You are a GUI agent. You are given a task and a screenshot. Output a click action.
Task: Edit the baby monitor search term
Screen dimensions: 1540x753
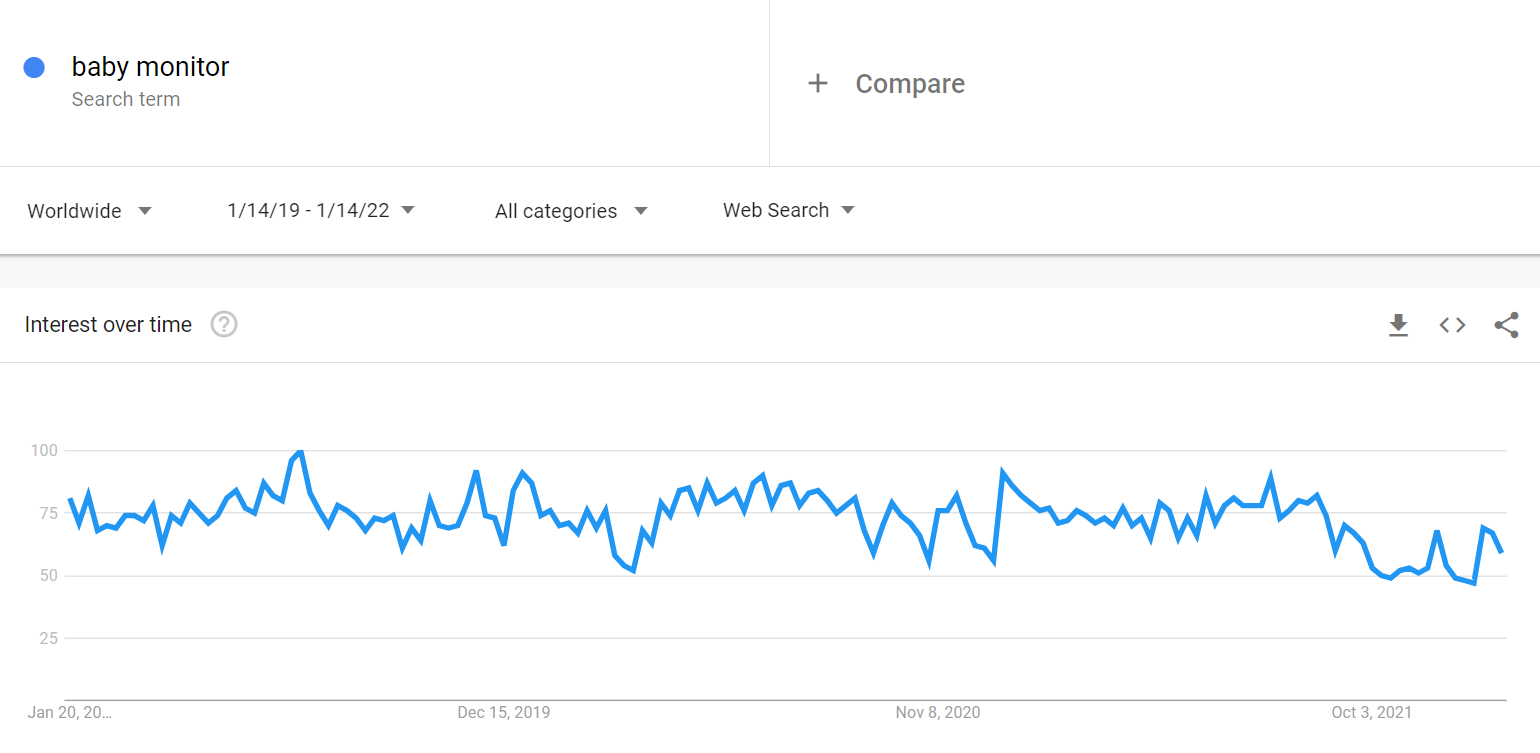(150, 67)
